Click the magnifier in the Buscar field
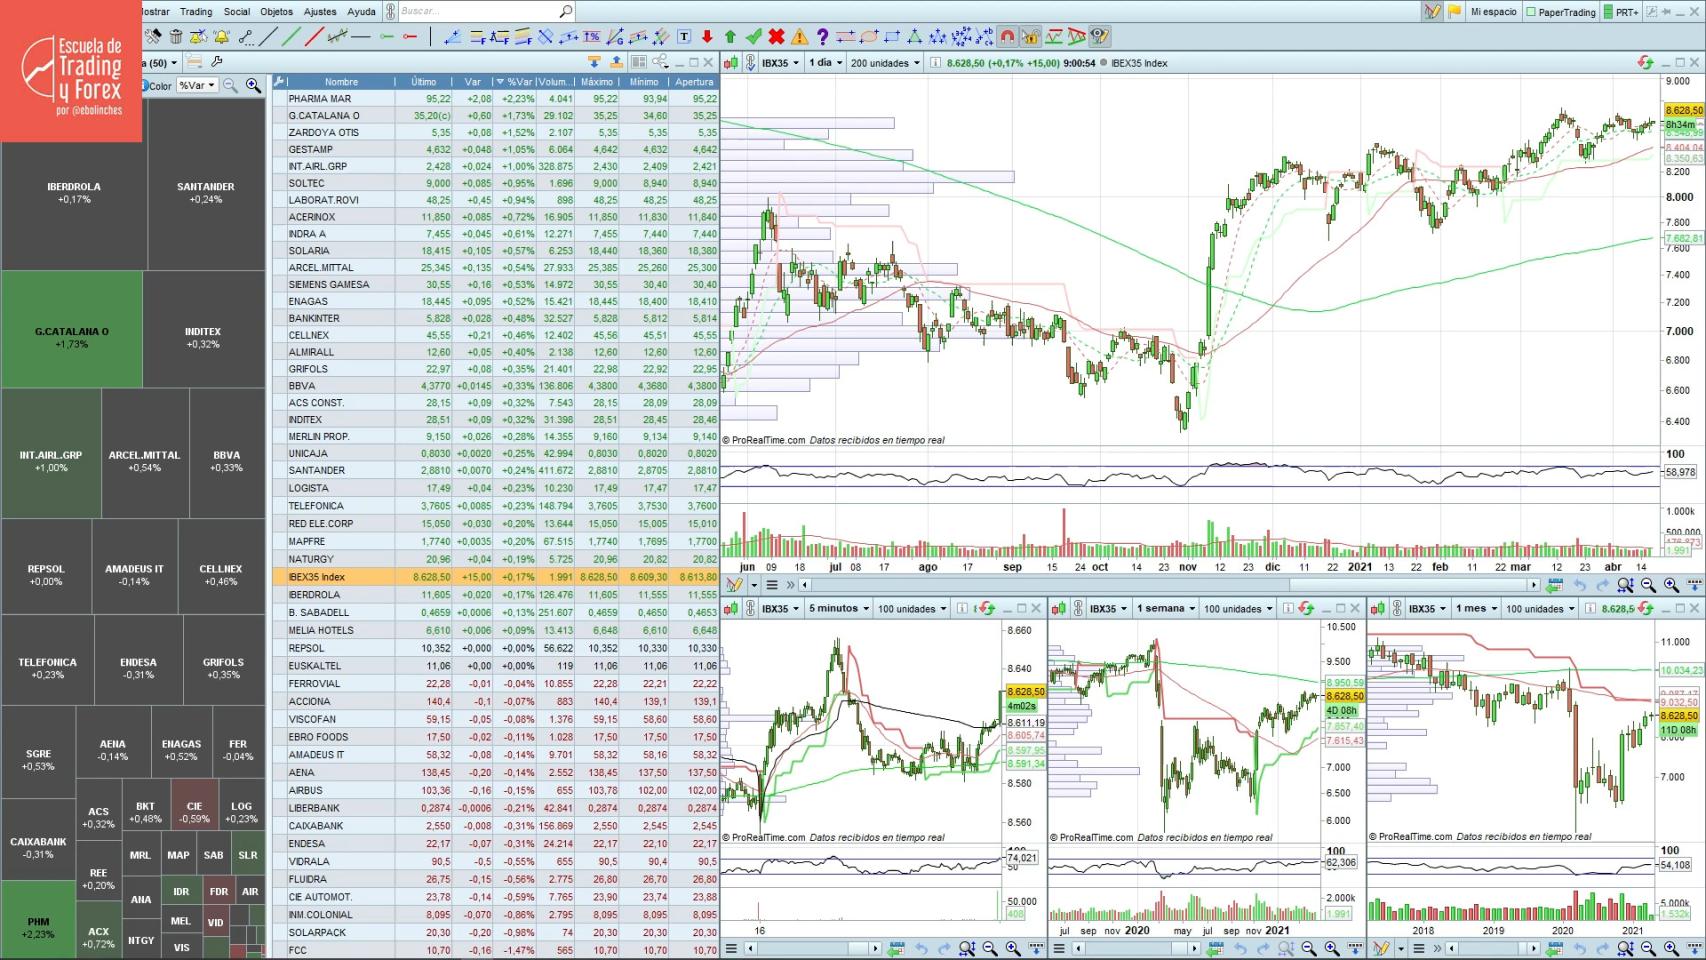This screenshot has width=1706, height=960. coord(565,12)
